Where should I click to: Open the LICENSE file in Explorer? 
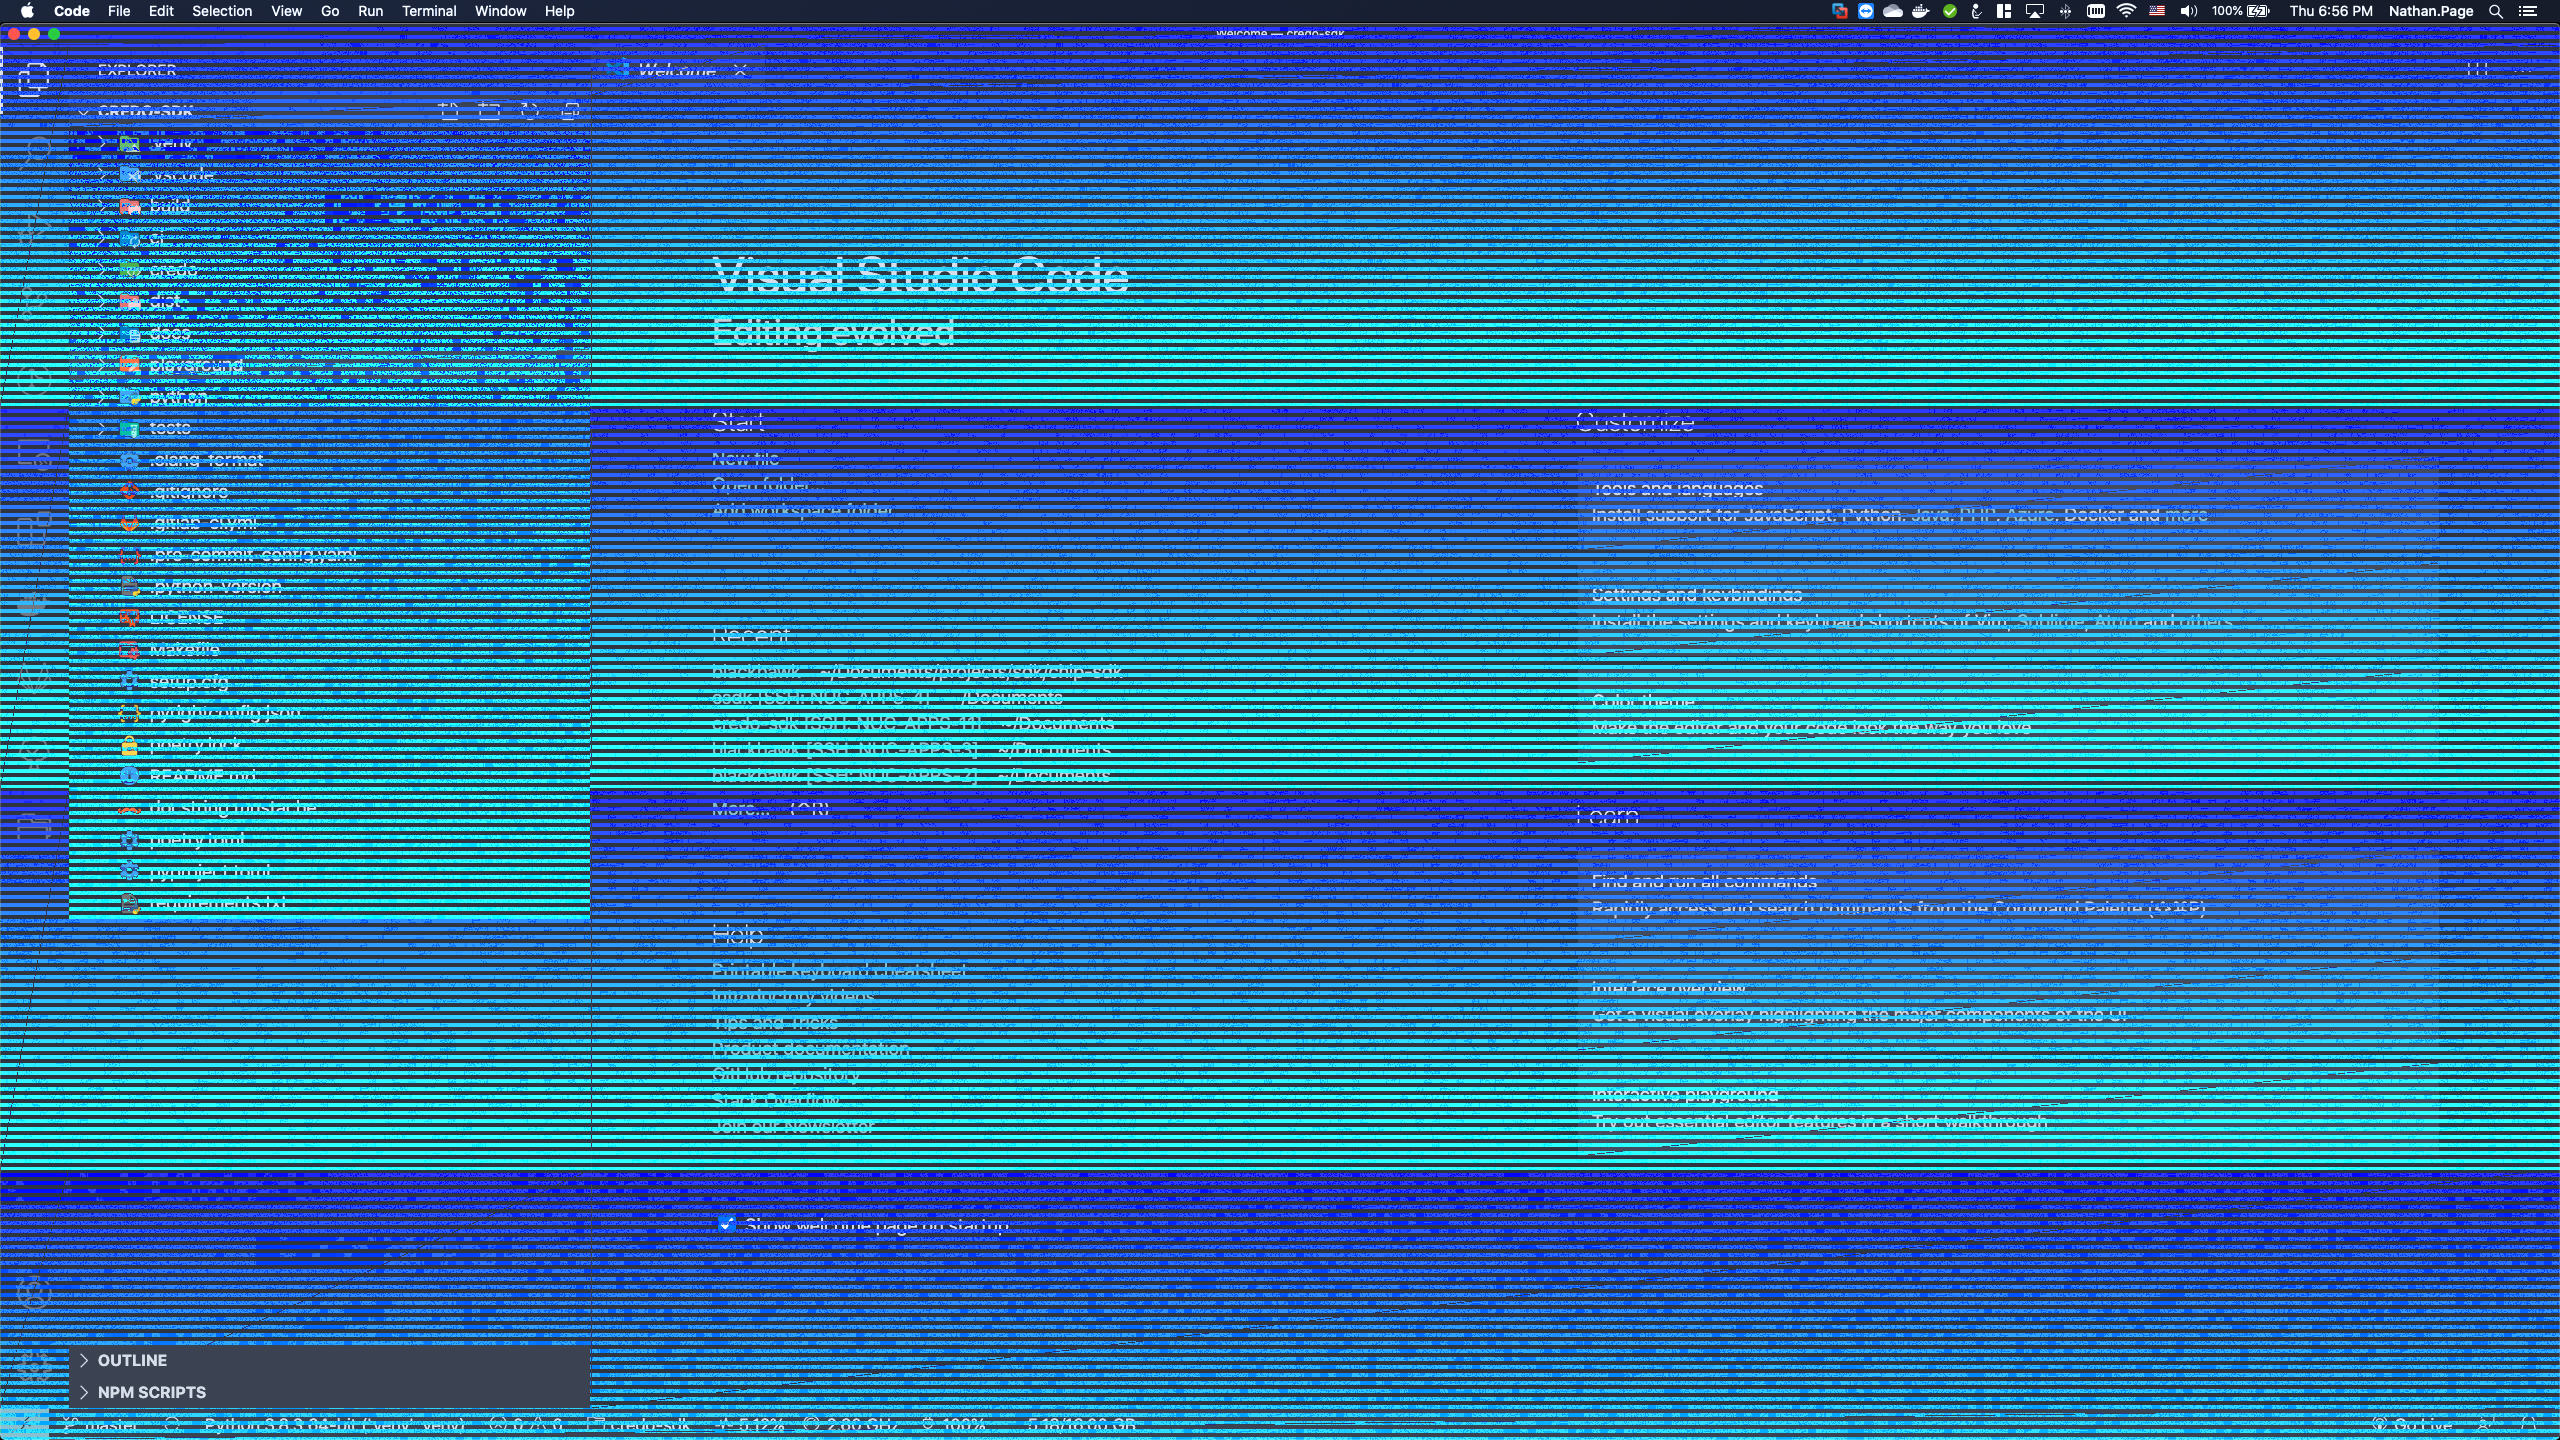click(329, 618)
